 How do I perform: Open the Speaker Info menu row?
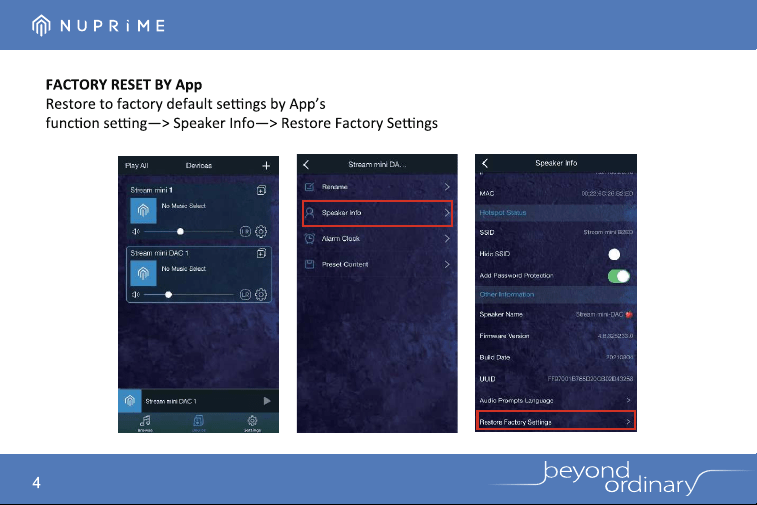pyautogui.click(x=377, y=213)
